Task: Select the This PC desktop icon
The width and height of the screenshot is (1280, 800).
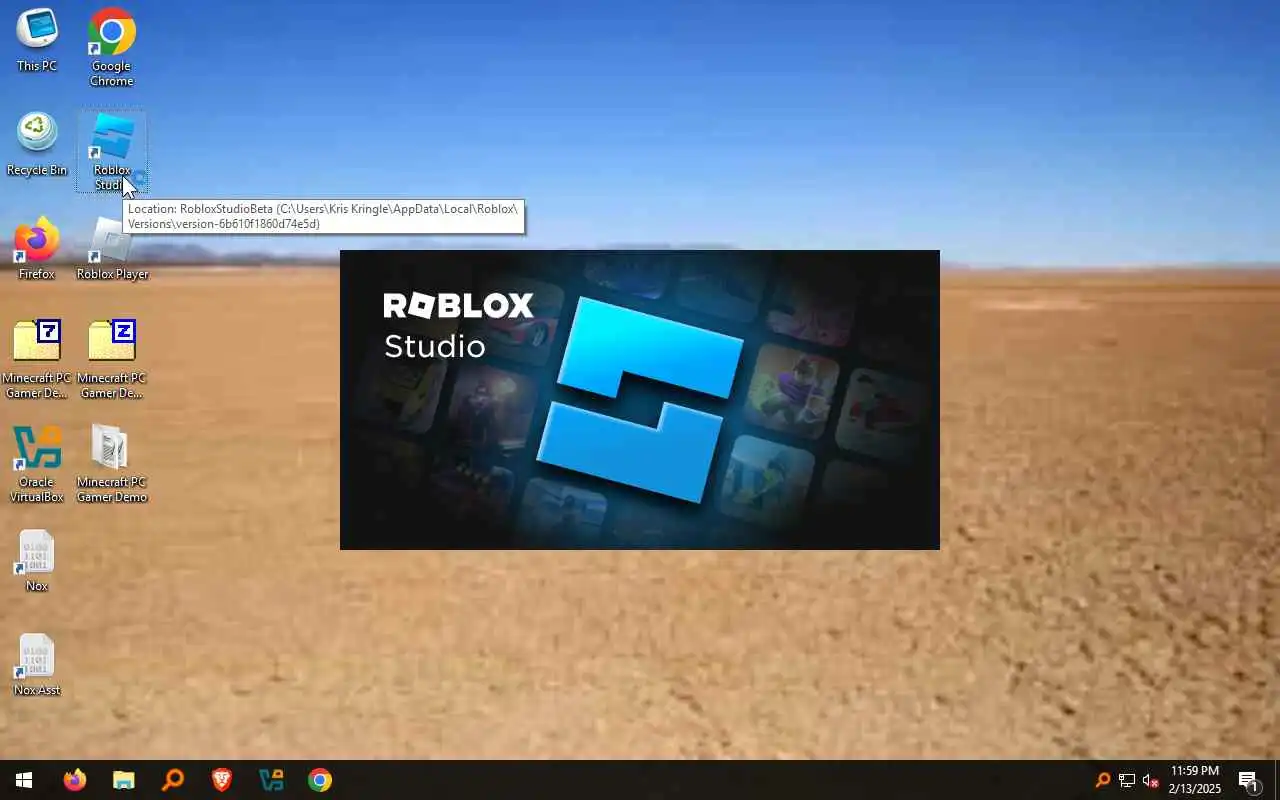Action: click(37, 40)
